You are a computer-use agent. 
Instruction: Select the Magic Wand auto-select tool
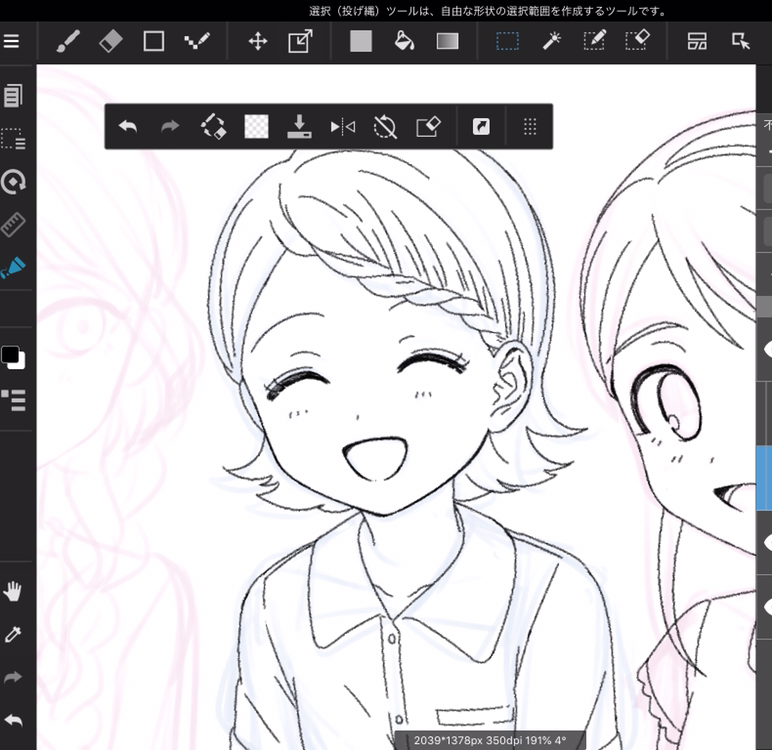(551, 41)
